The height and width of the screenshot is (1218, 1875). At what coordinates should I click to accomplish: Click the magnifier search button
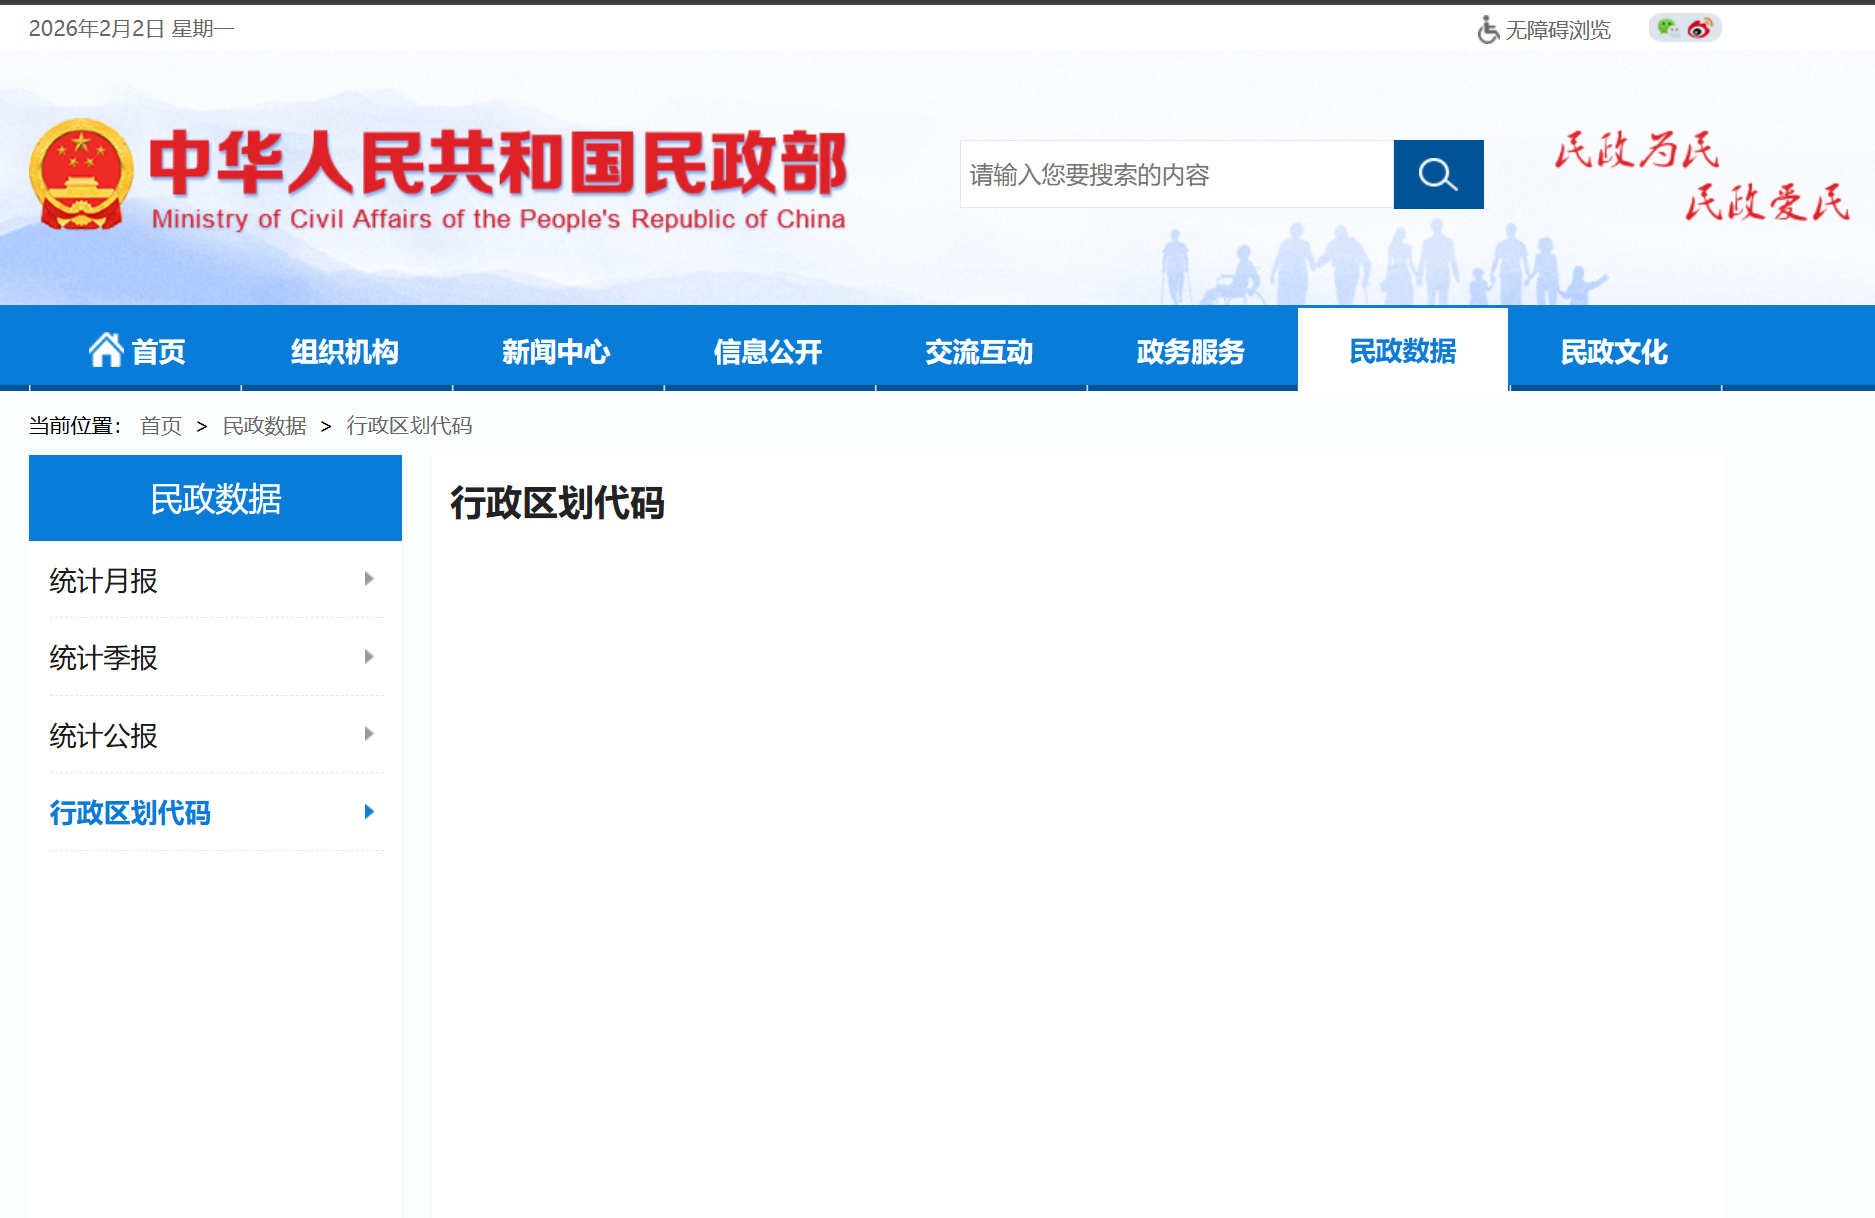point(1437,175)
